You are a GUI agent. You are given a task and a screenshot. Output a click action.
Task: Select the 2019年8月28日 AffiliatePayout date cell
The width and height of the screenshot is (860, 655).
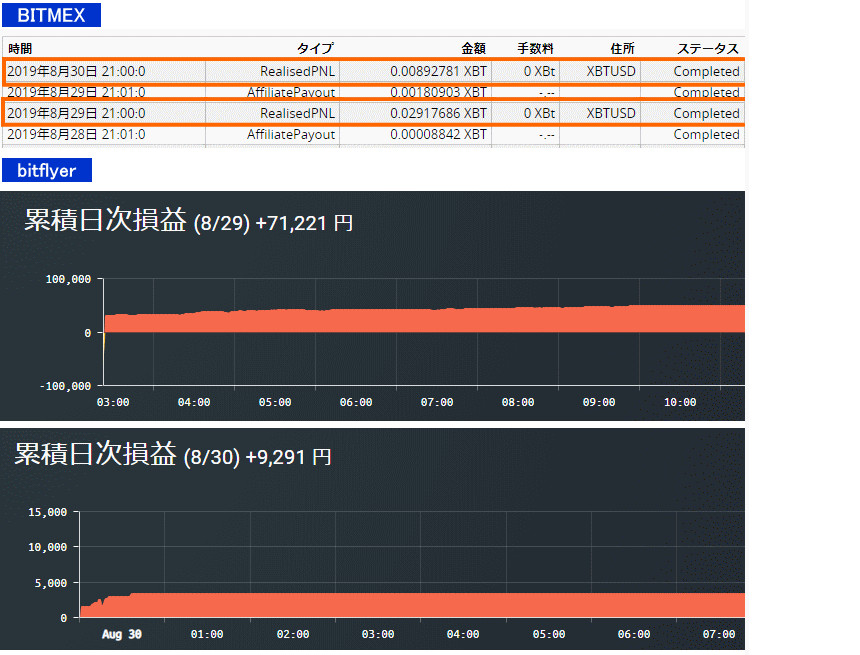[x=76, y=134]
